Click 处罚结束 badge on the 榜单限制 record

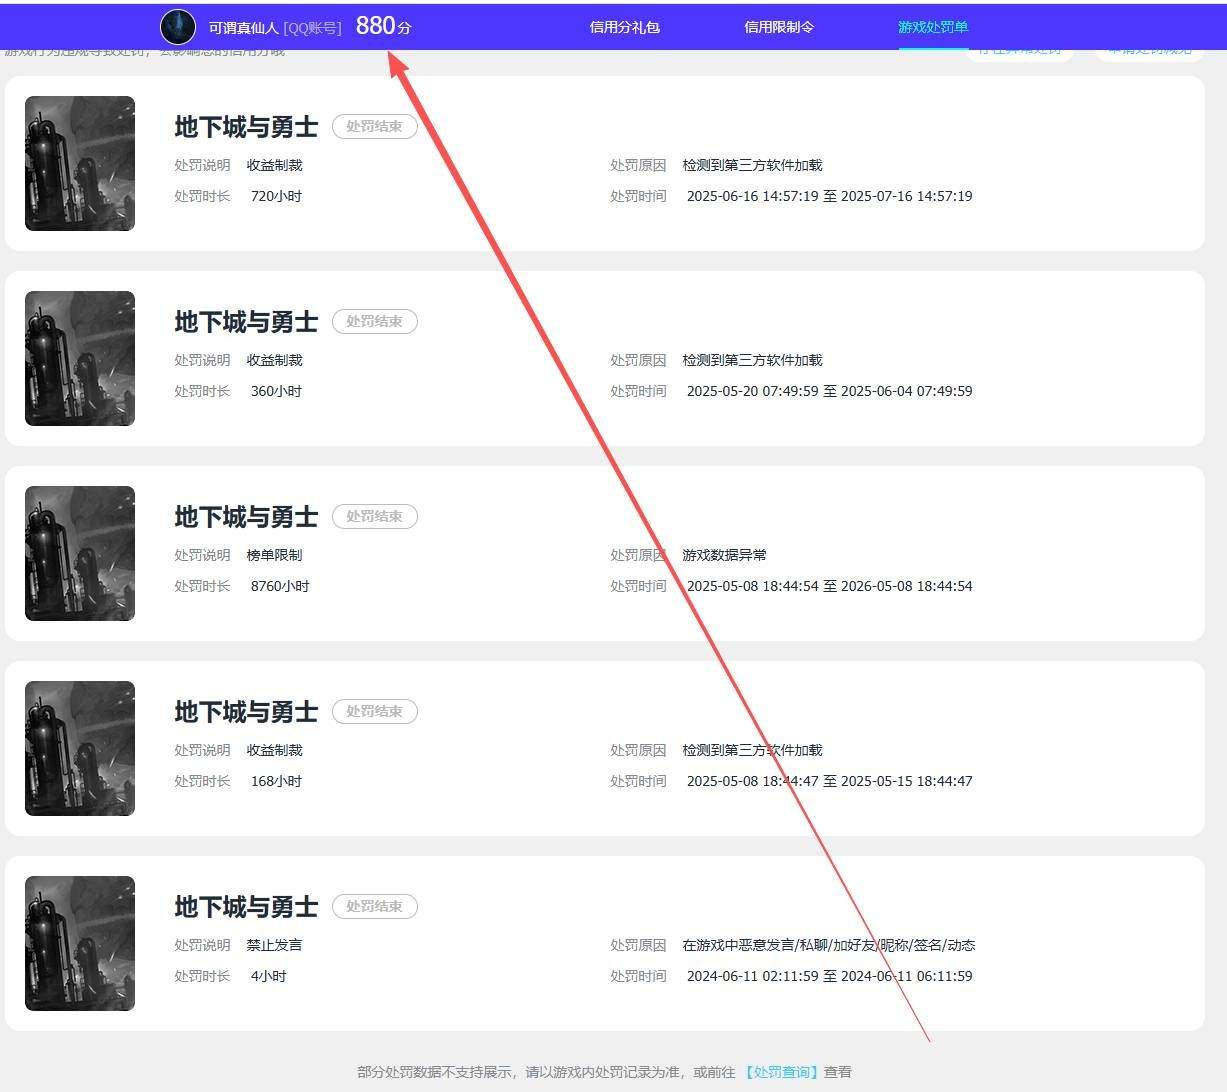(375, 516)
